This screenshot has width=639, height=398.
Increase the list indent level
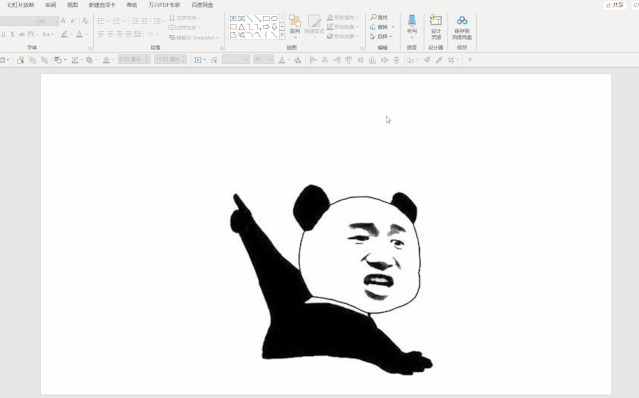[145, 21]
